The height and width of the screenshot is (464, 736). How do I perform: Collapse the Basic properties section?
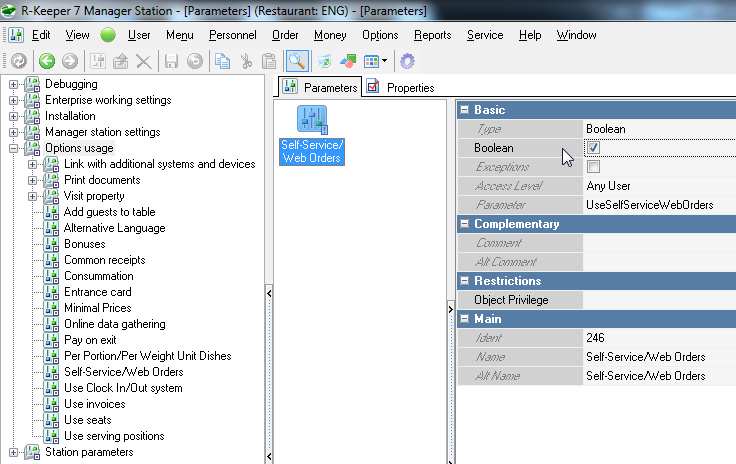coord(464,110)
